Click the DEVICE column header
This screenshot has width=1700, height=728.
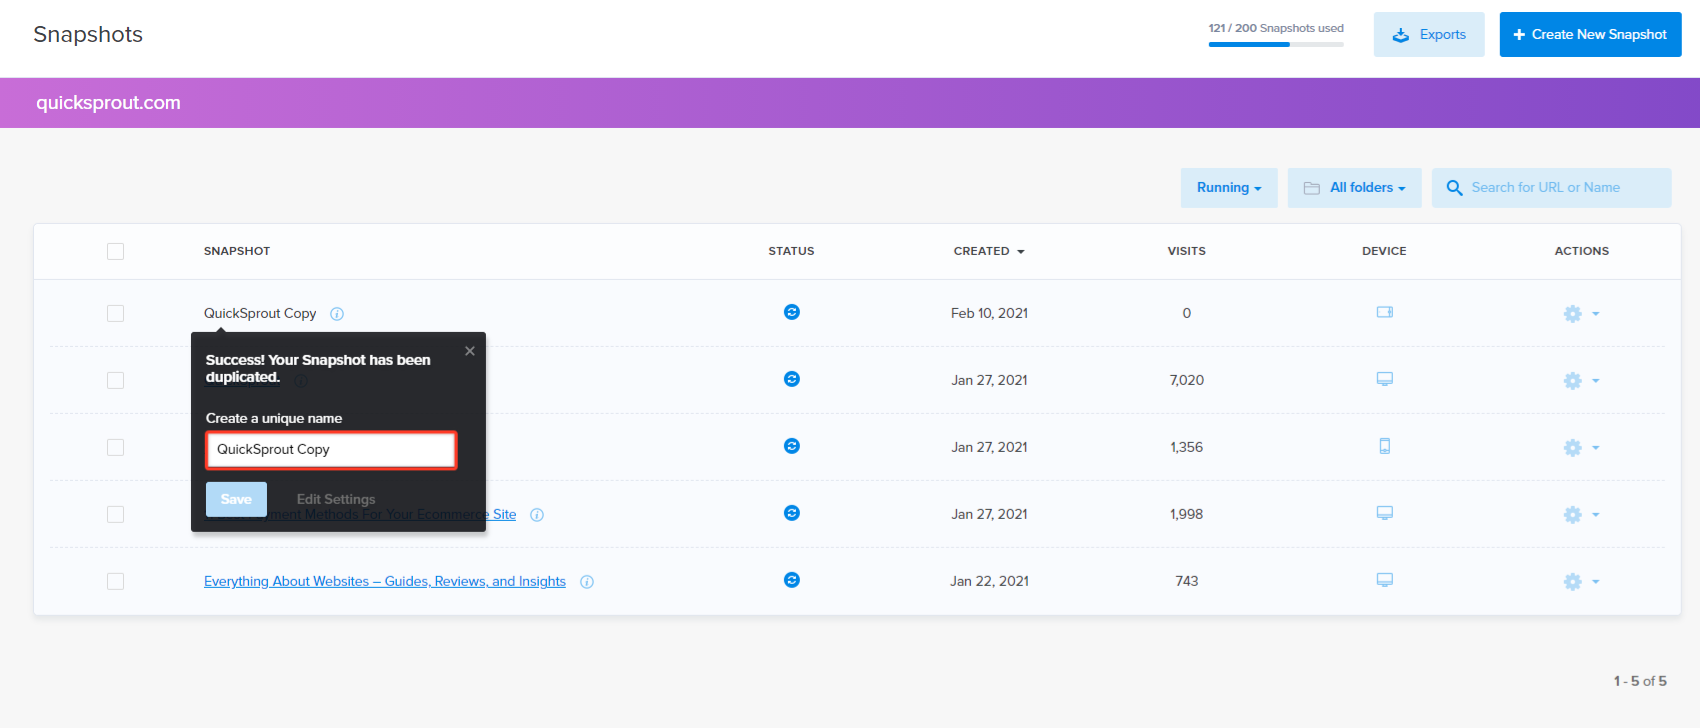pos(1384,251)
